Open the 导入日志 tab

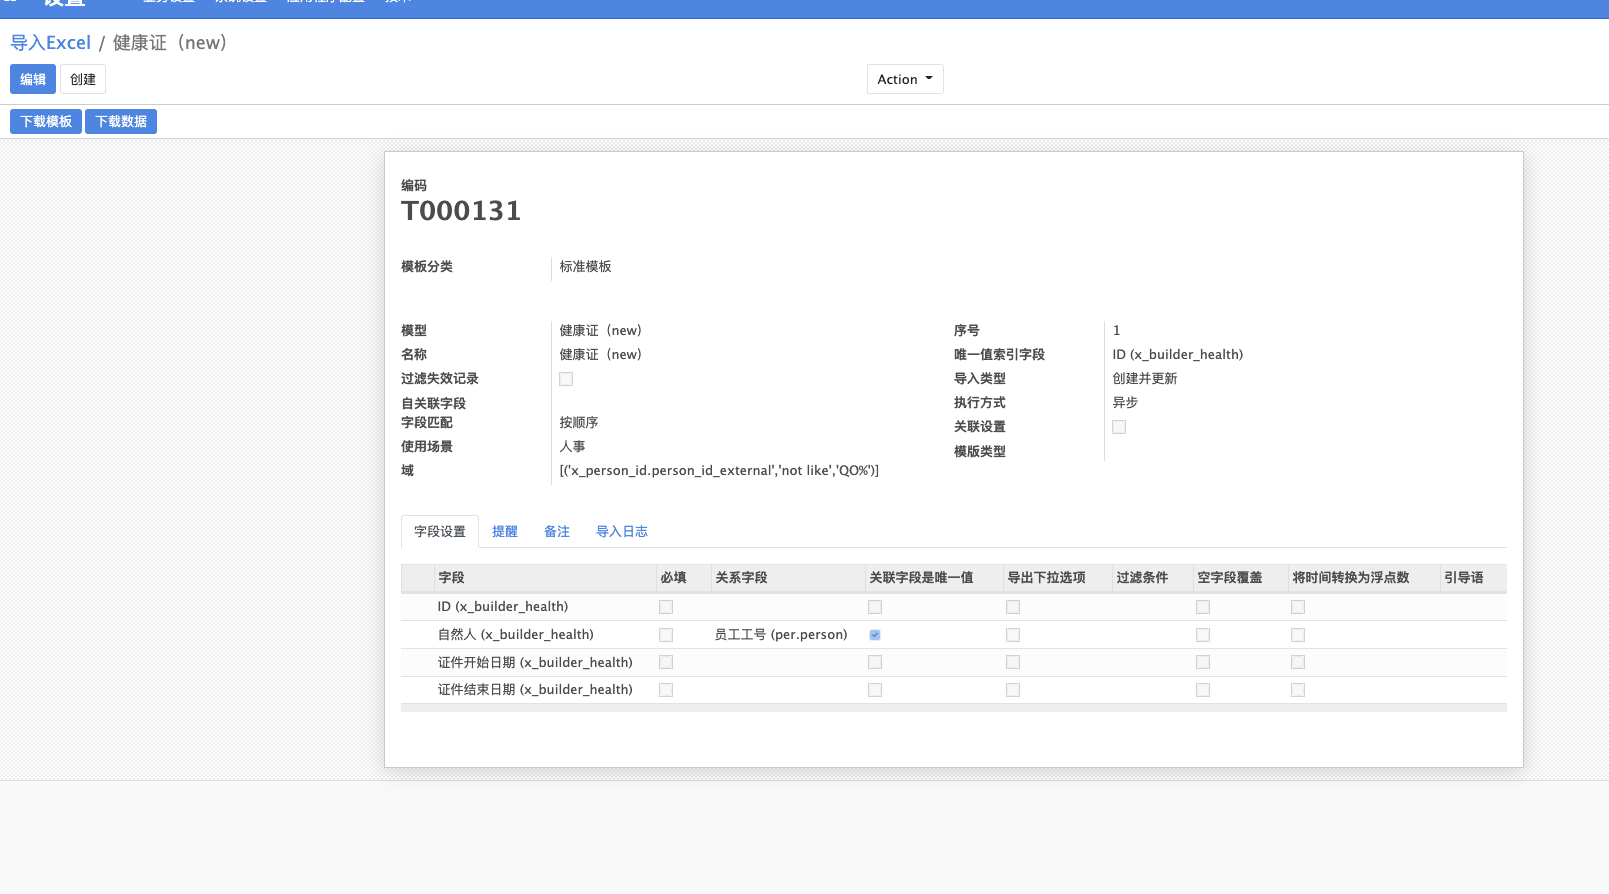(x=622, y=531)
